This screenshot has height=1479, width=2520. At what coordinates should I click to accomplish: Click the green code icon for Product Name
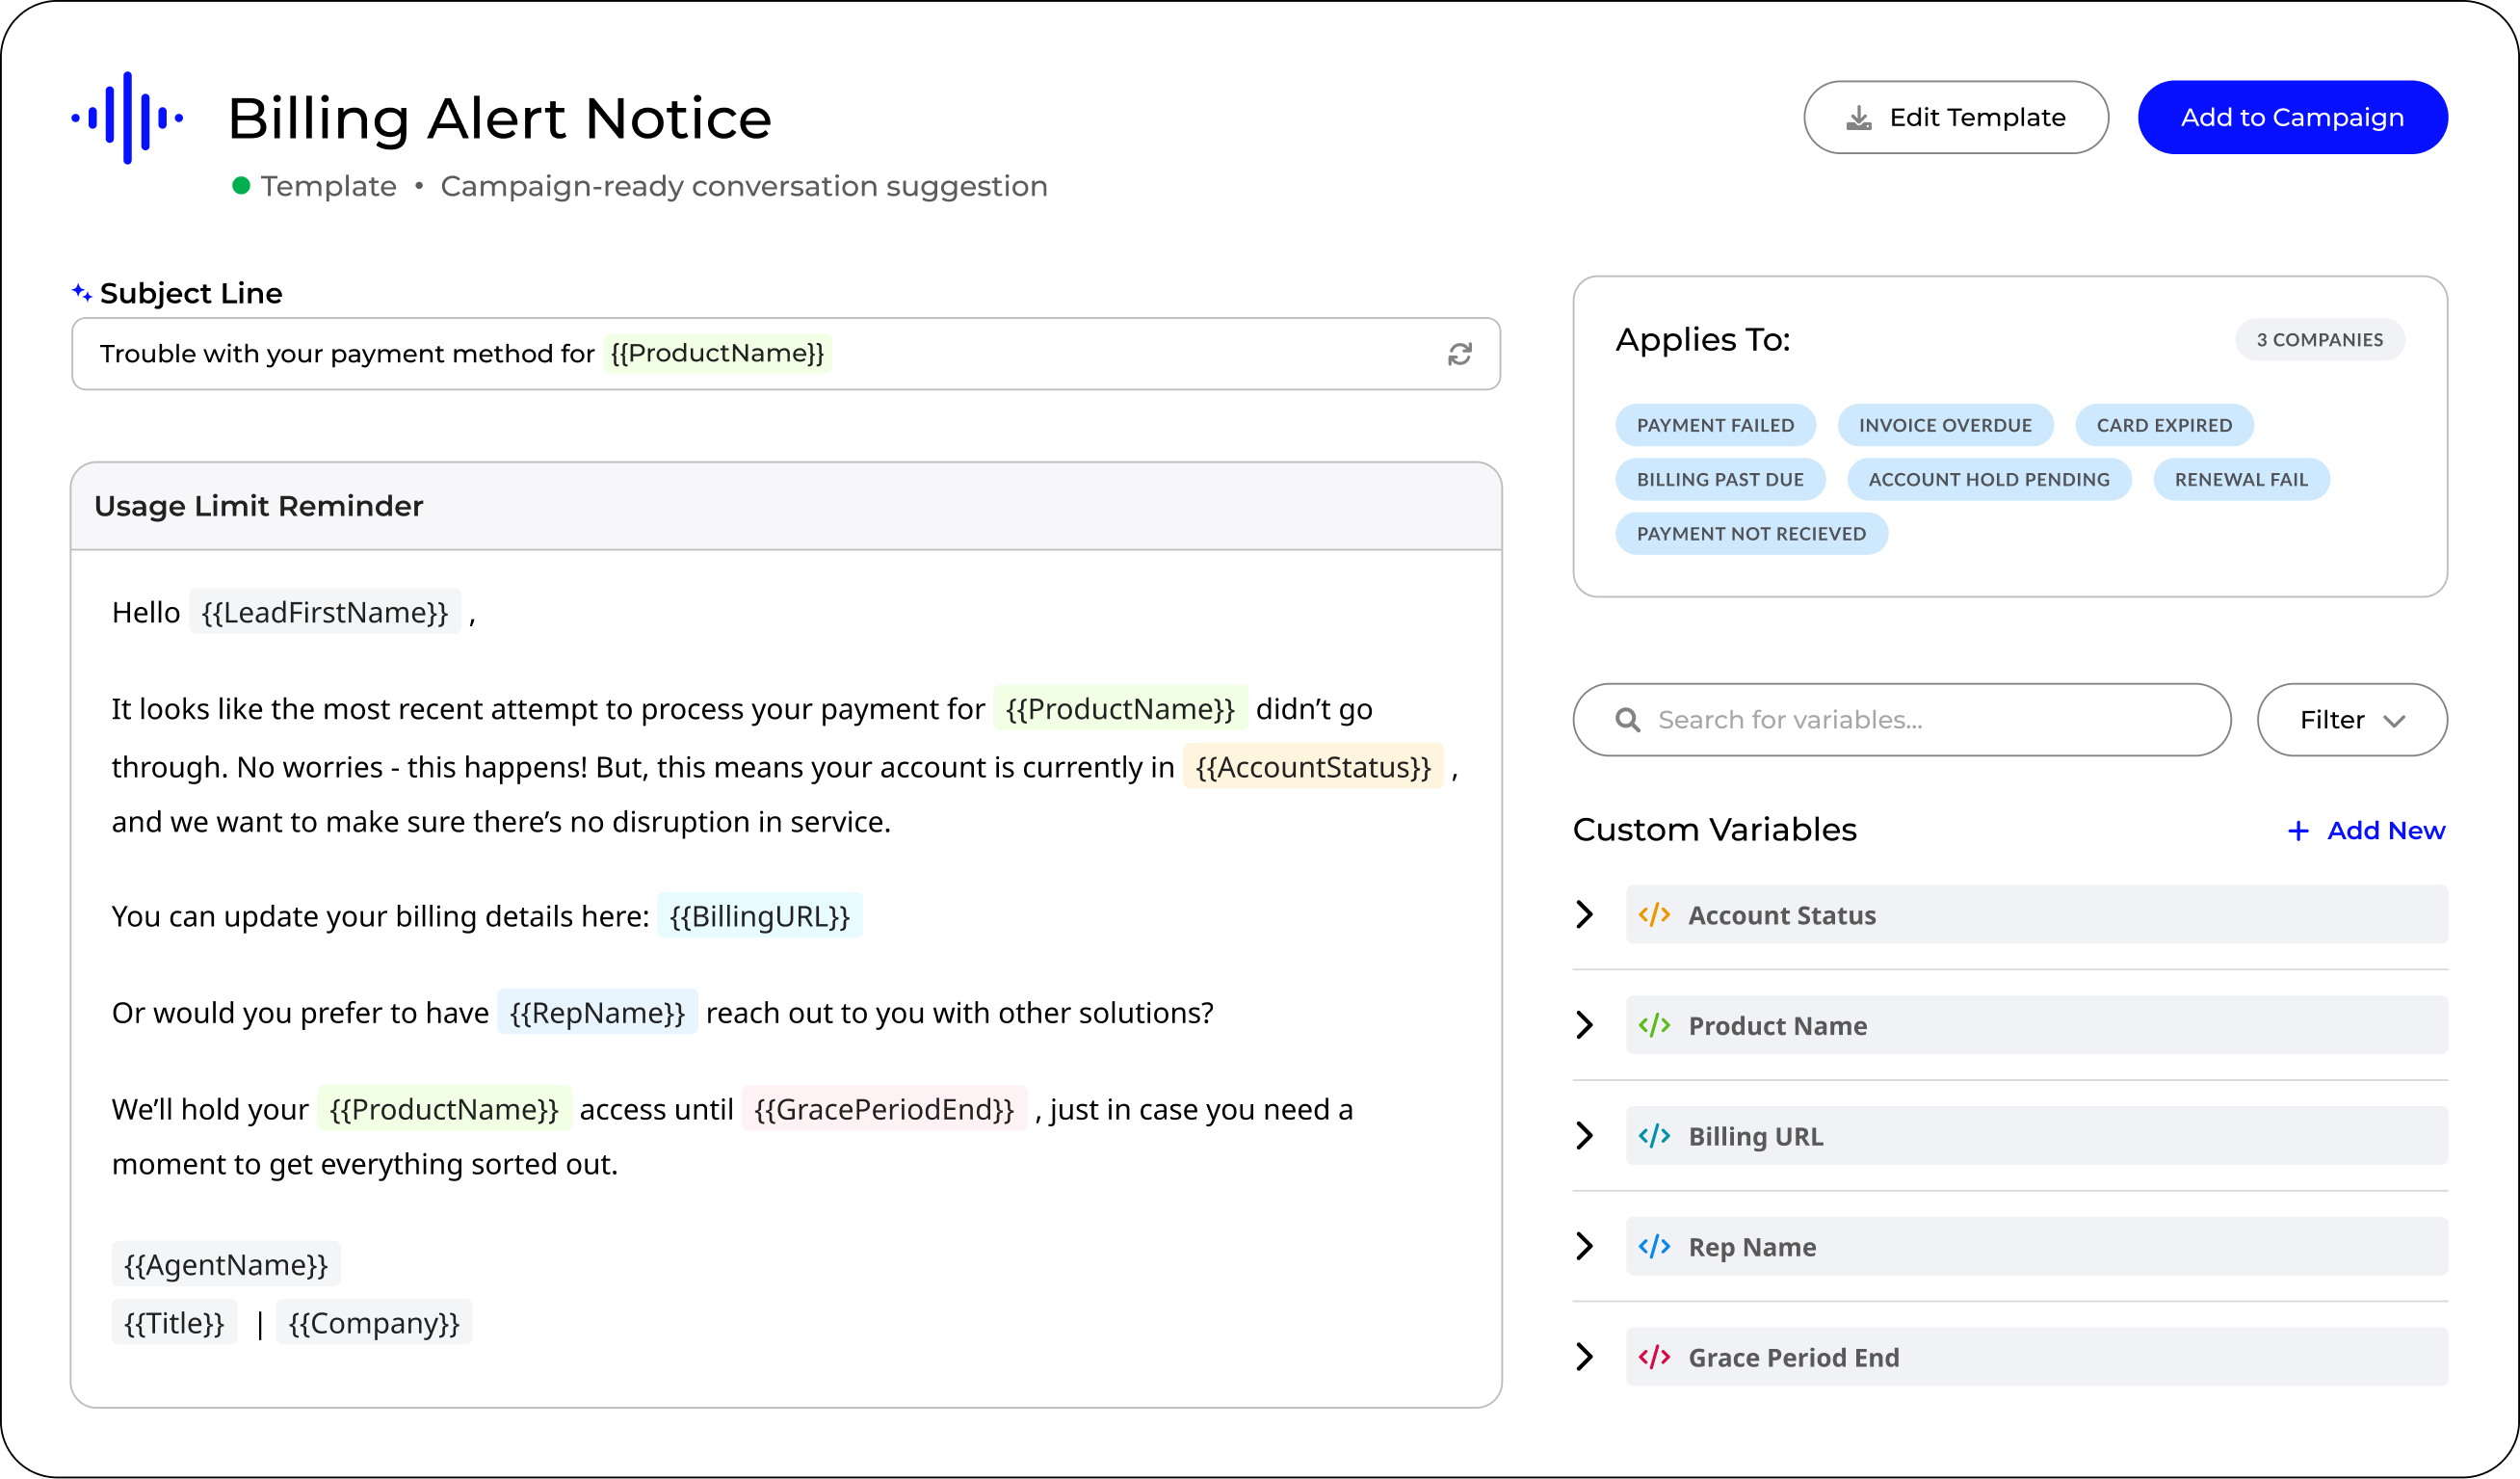[1654, 1025]
